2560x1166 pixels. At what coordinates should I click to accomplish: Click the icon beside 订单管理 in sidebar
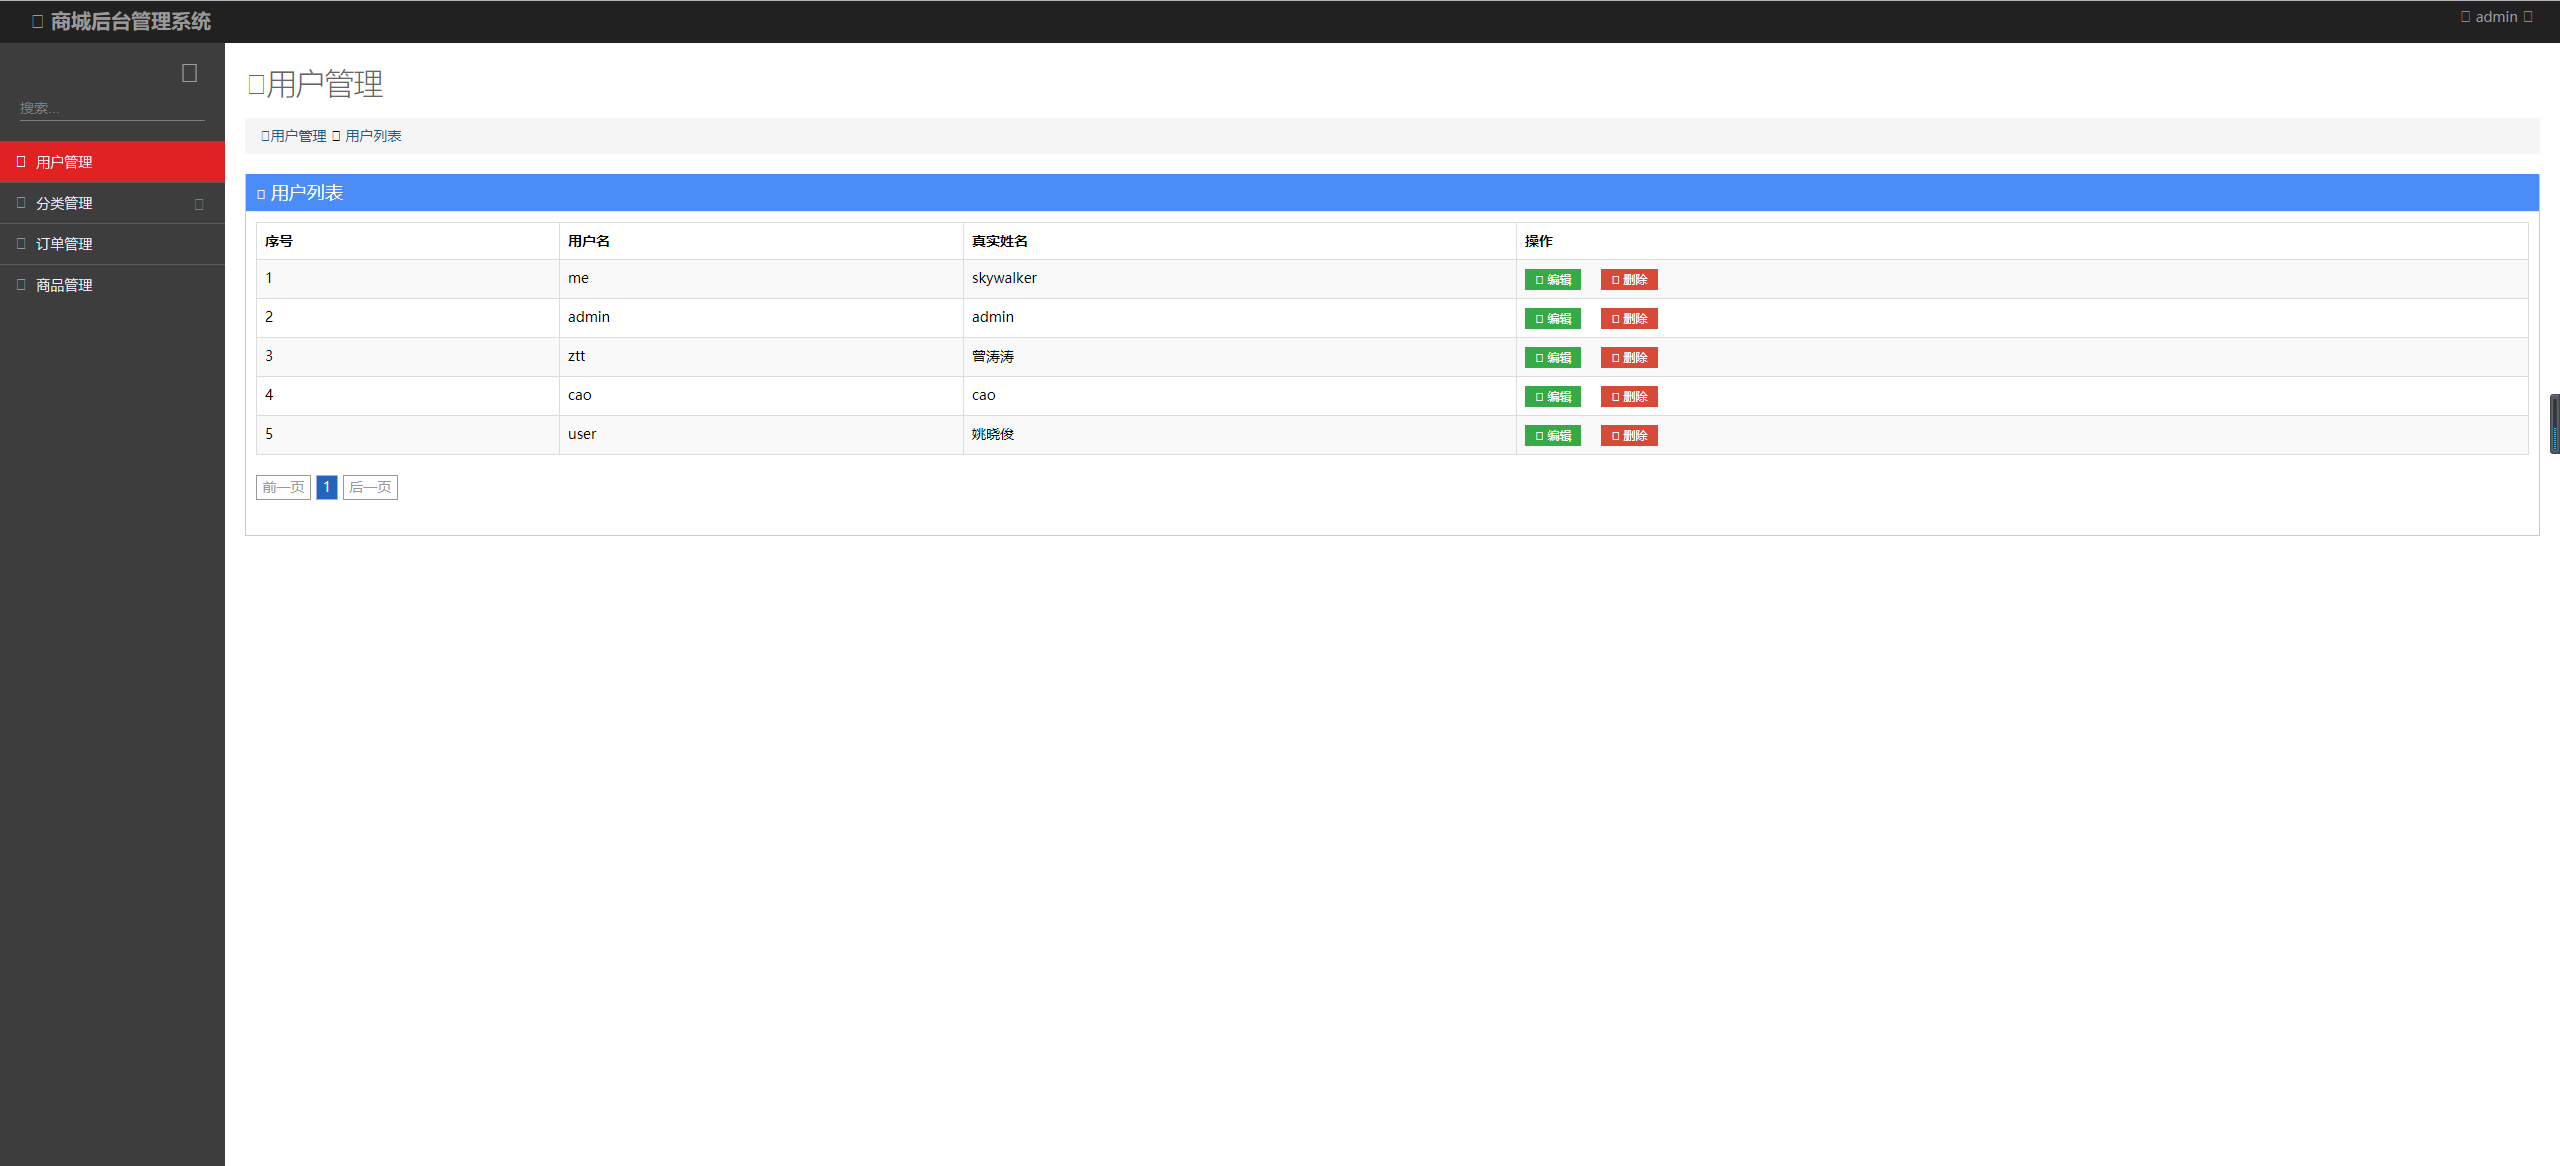(21, 244)
